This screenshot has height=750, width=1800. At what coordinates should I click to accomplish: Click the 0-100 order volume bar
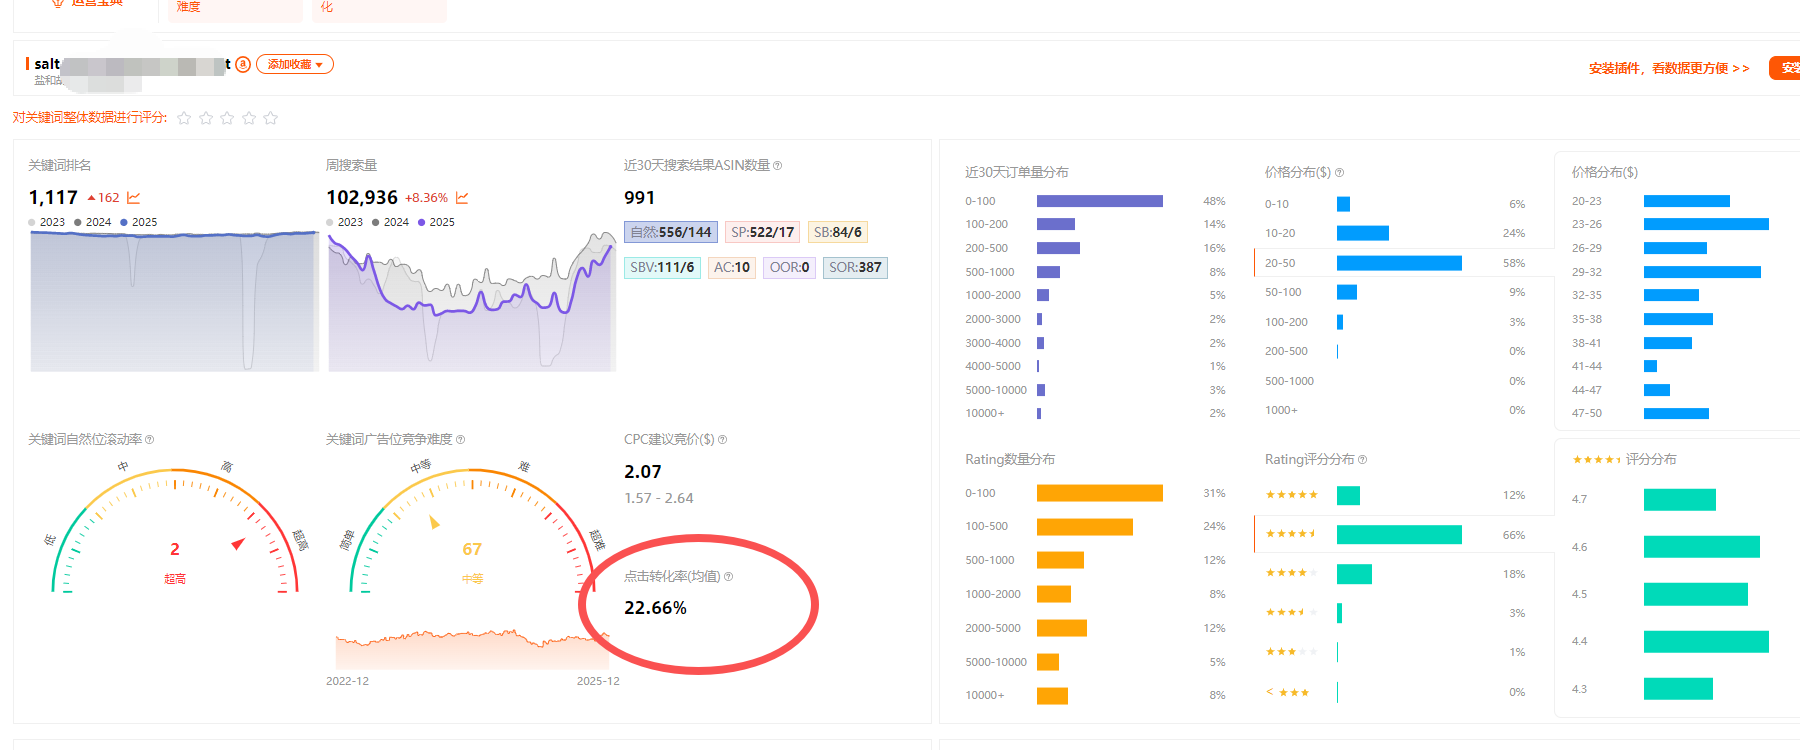(1099, 201)
